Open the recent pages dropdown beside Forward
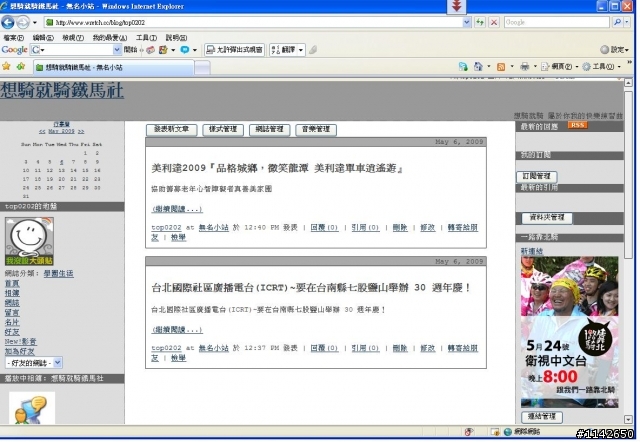The height and width of the screenshot is (442, 640). 35,22
